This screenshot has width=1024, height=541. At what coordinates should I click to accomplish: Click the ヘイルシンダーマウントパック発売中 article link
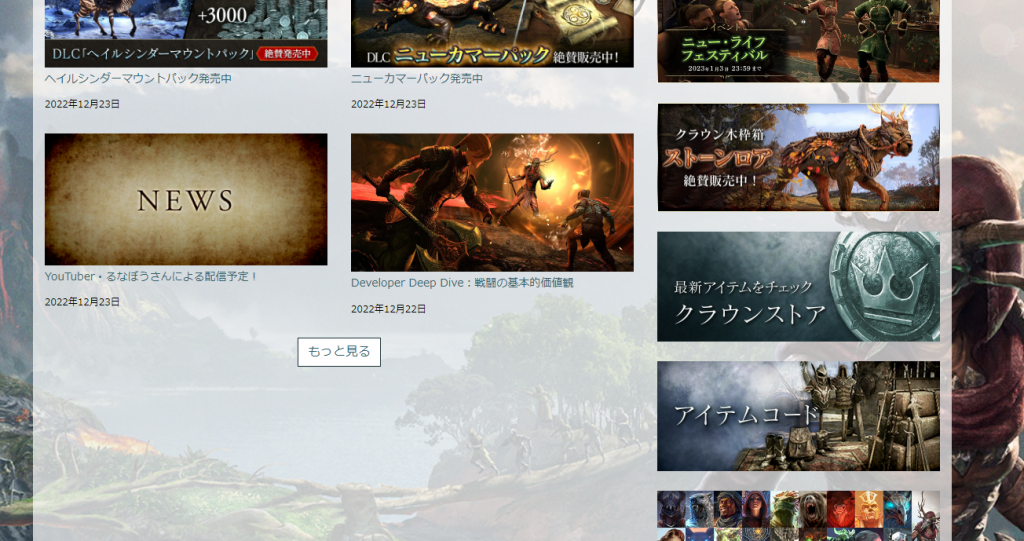tap(138, 78)
